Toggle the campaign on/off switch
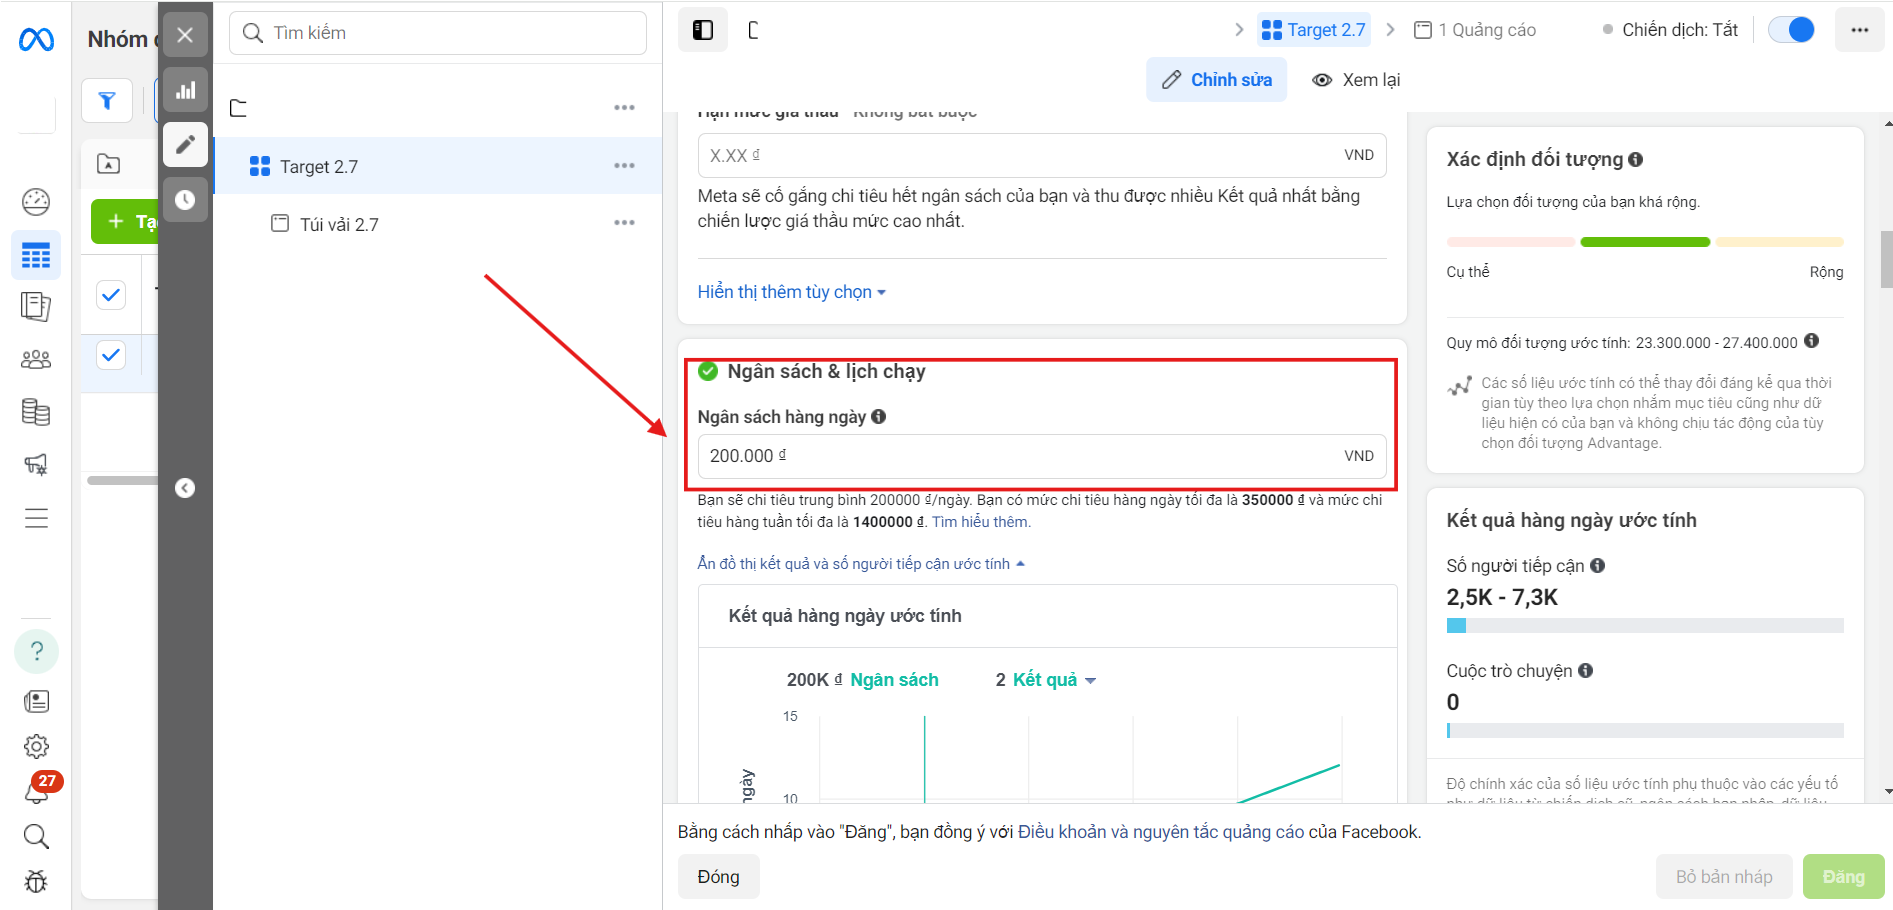This screenshot has width=1893, height=910. [1791, 30]
